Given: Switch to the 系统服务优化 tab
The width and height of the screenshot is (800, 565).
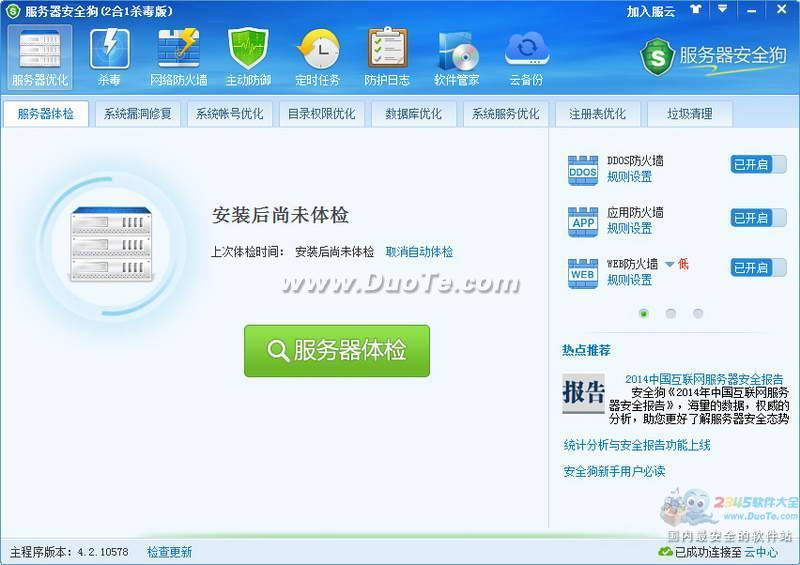Looking at the screenshot, I should click(x=505, y=114).
